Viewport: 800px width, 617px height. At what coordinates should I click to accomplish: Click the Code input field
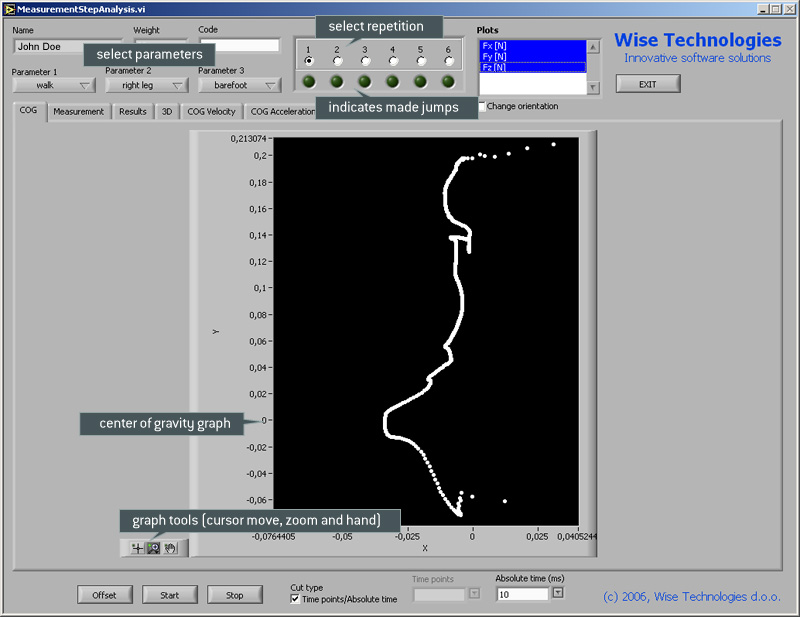click(x=239, y=45)
